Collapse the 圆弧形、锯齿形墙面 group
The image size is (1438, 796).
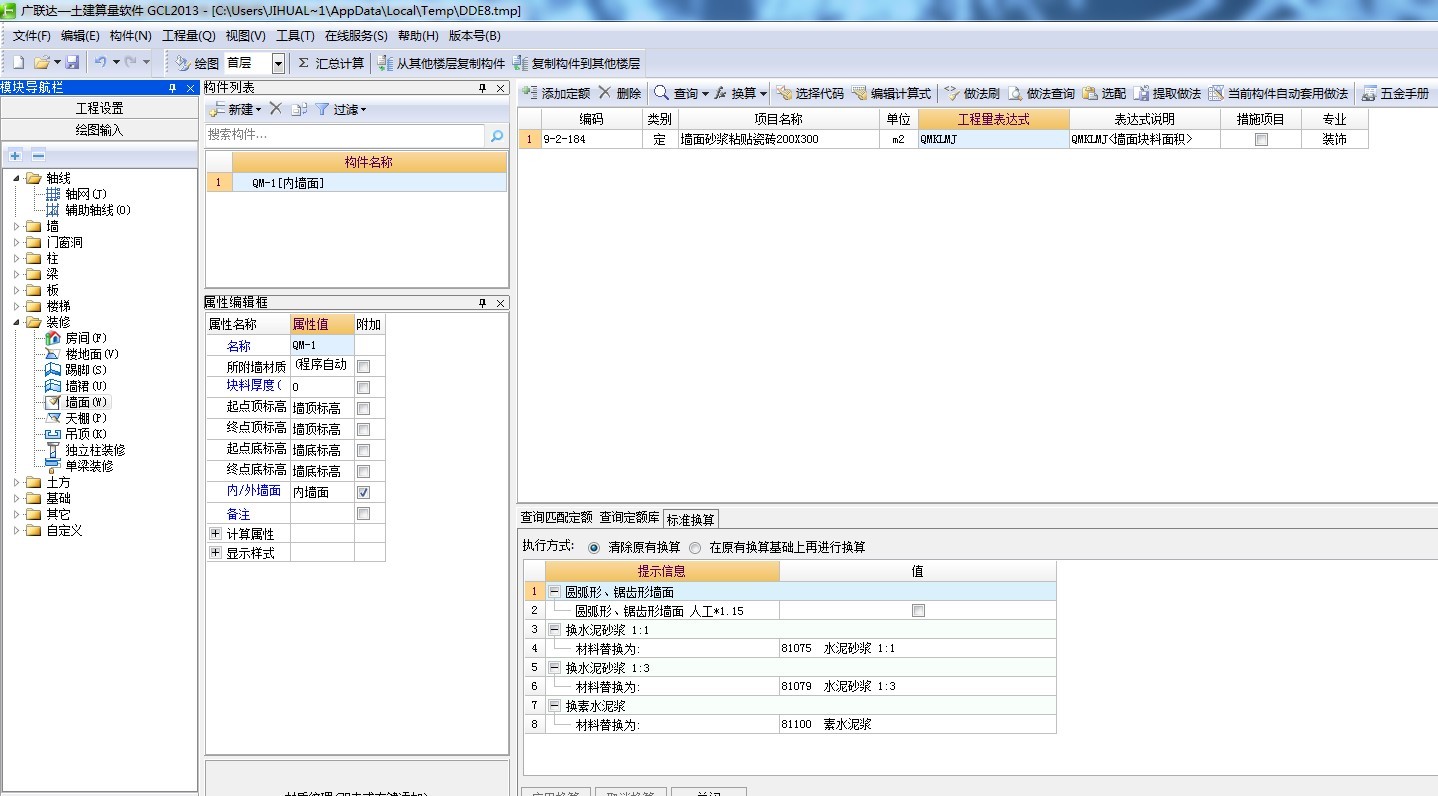554,592
